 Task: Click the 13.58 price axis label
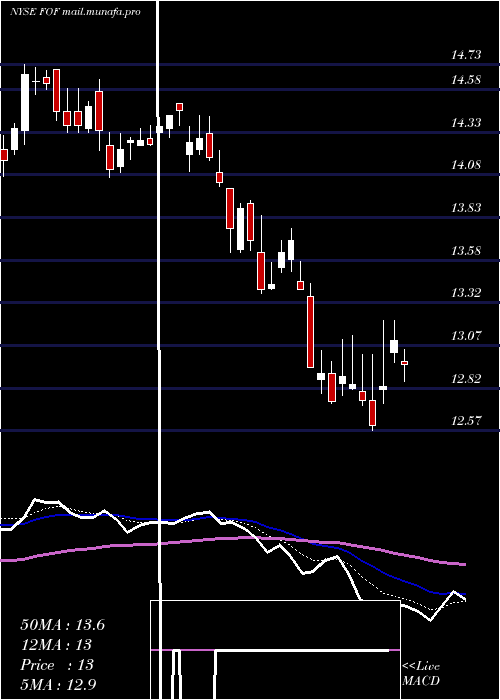click(x=466, y=250)
